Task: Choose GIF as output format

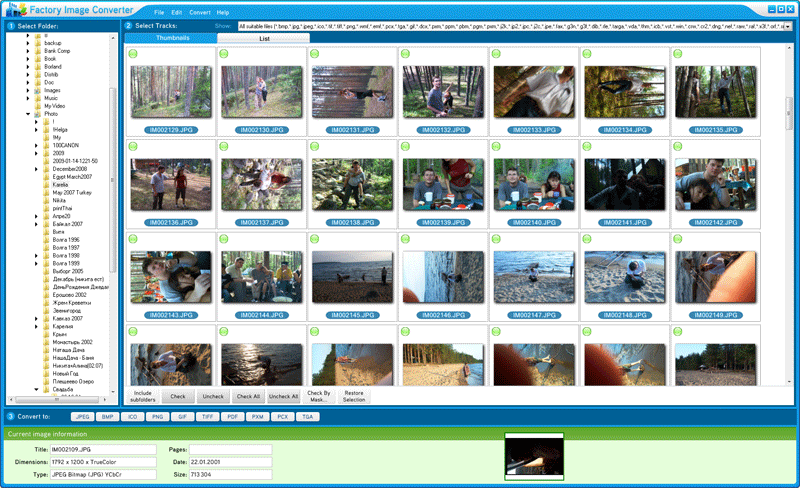Action: pos(183,417)
